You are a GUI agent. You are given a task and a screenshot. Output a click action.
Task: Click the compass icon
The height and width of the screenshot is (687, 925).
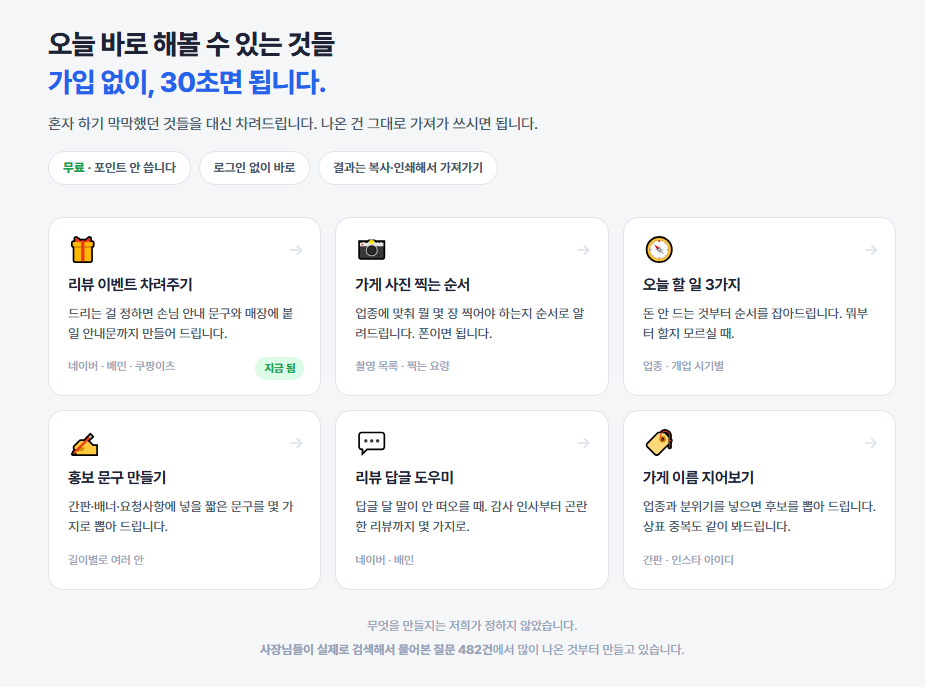[659, 249]
